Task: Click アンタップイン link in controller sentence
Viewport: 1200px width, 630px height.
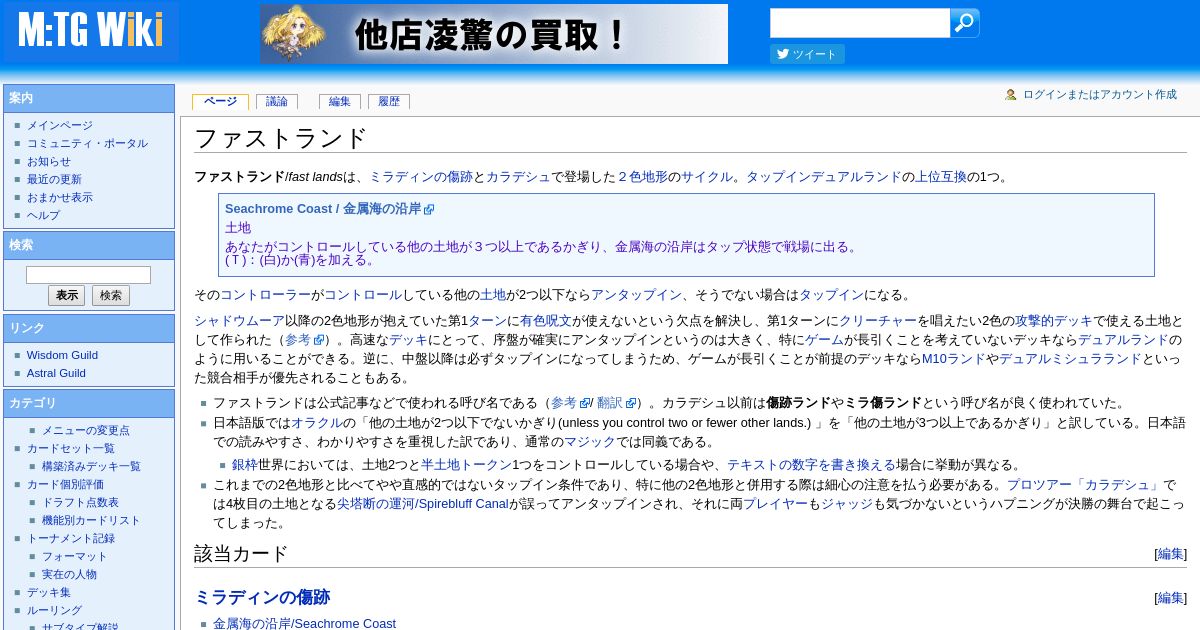Action: (636, 295)
